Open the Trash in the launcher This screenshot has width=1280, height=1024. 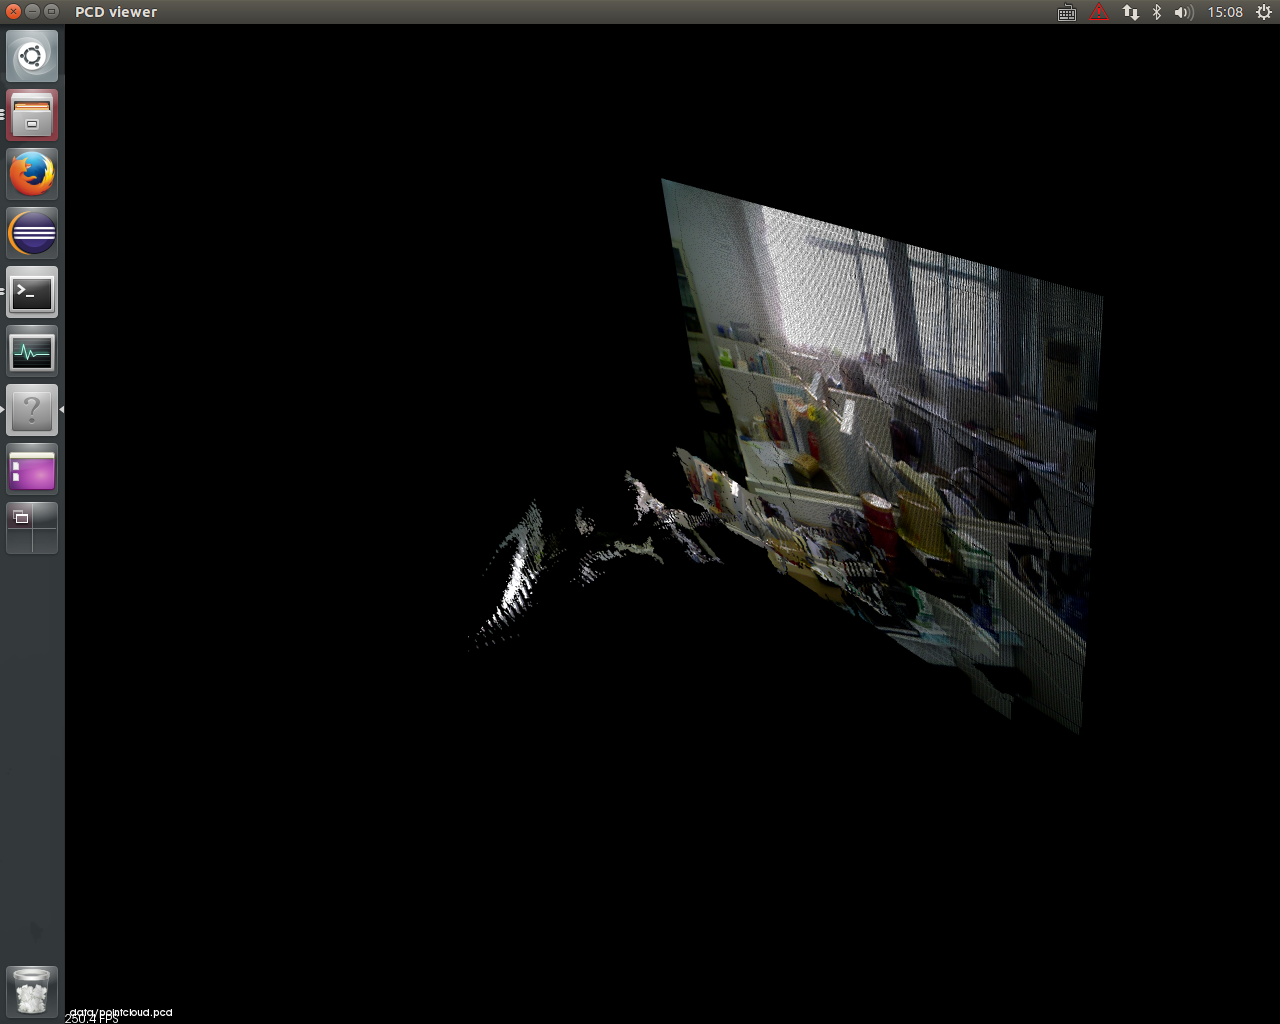[x=32, y=991]
